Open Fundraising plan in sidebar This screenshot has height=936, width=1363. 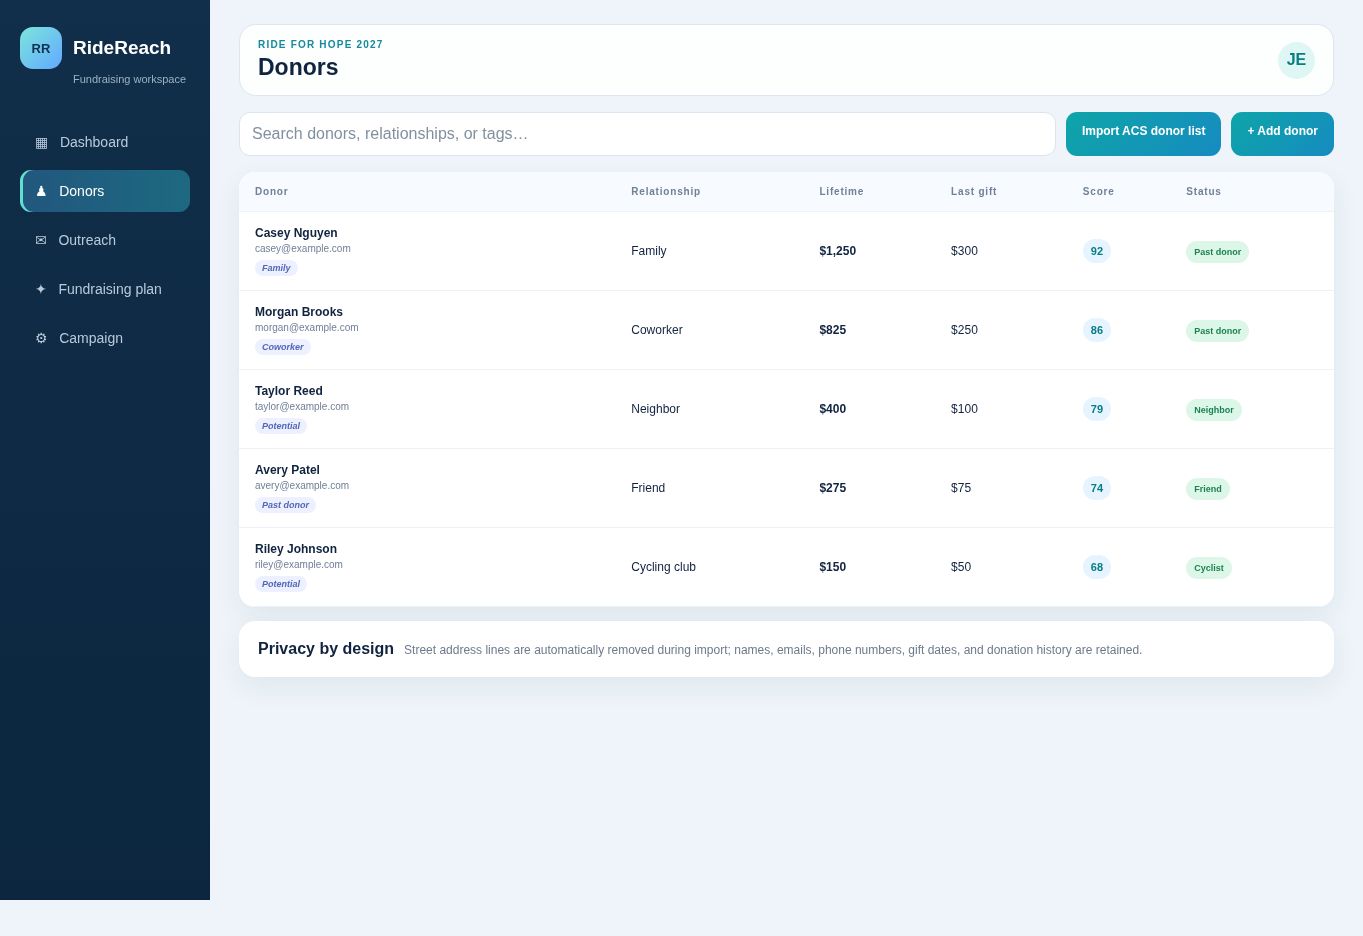point(105,289)
